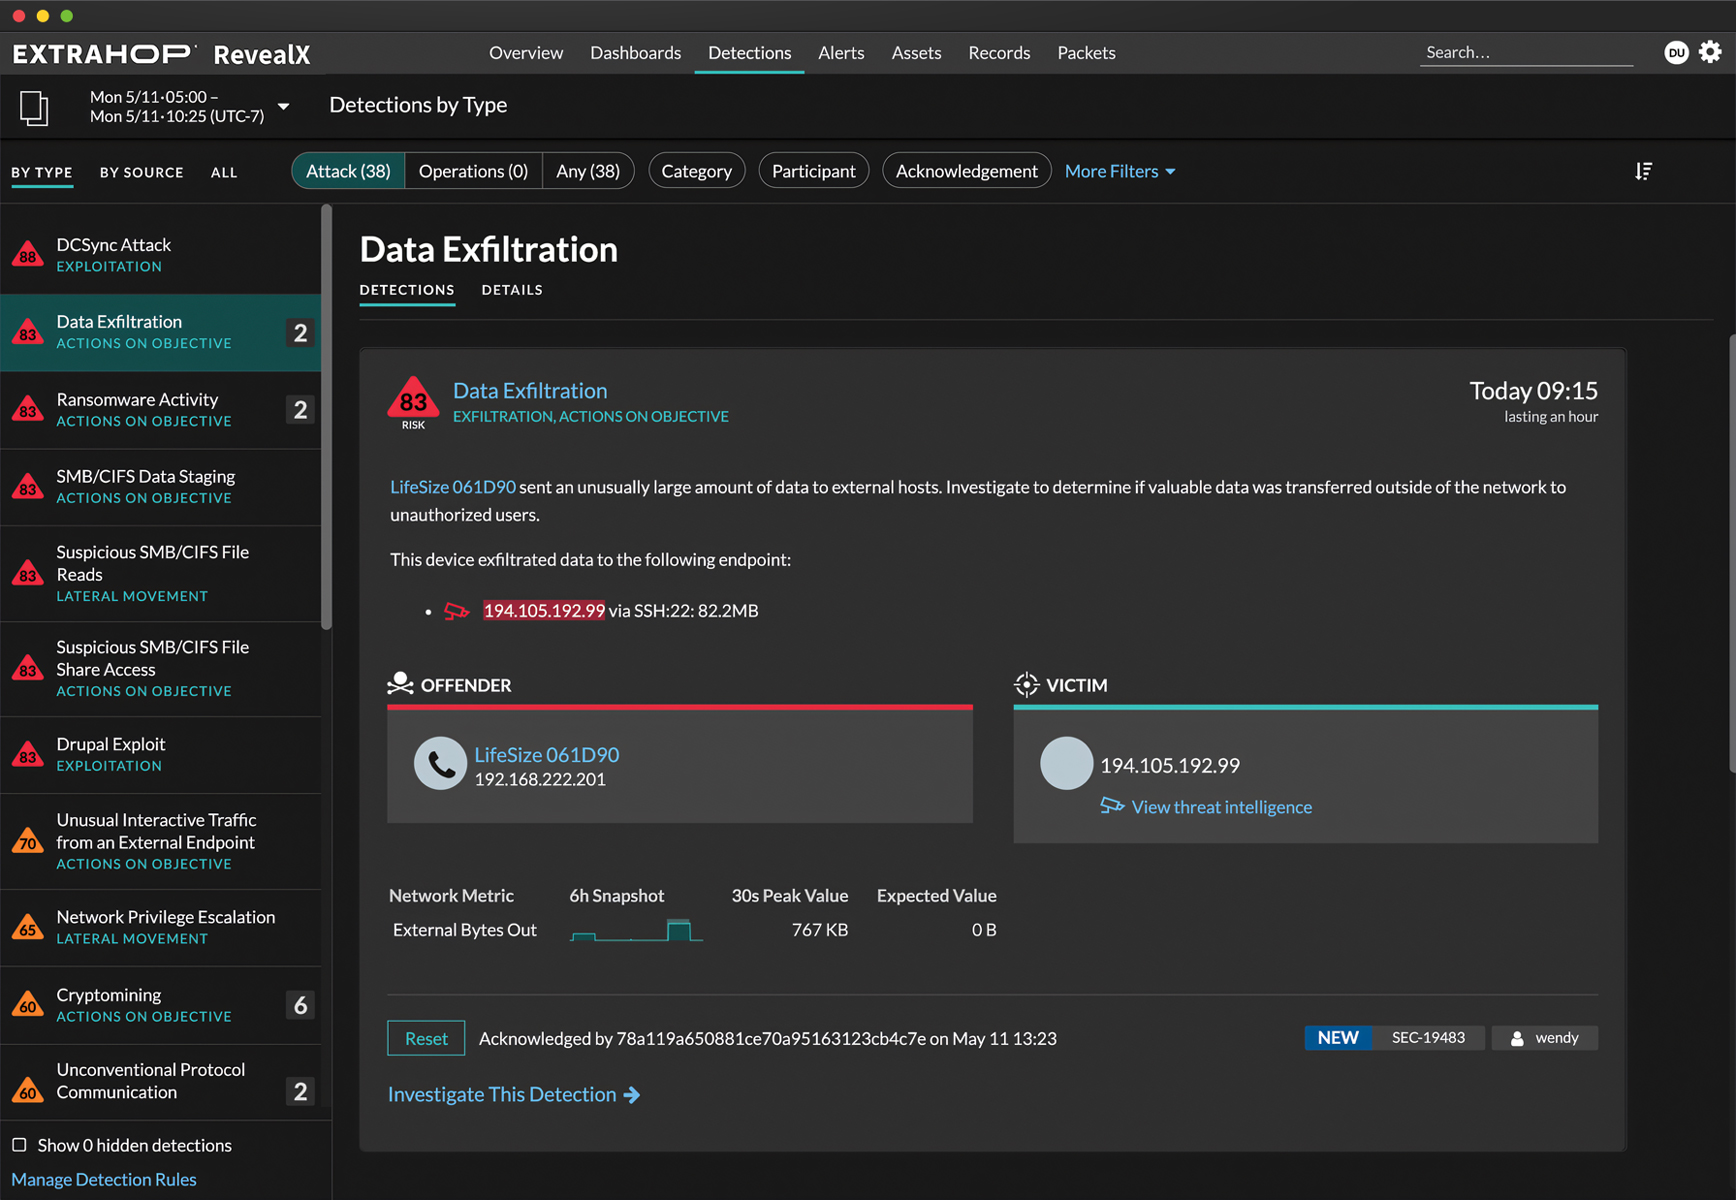The height and width of the screenshot is (1200, 1736).
Task: Click the user icon on wendy assignee tag
Action: click(x=1517, y=1038)
